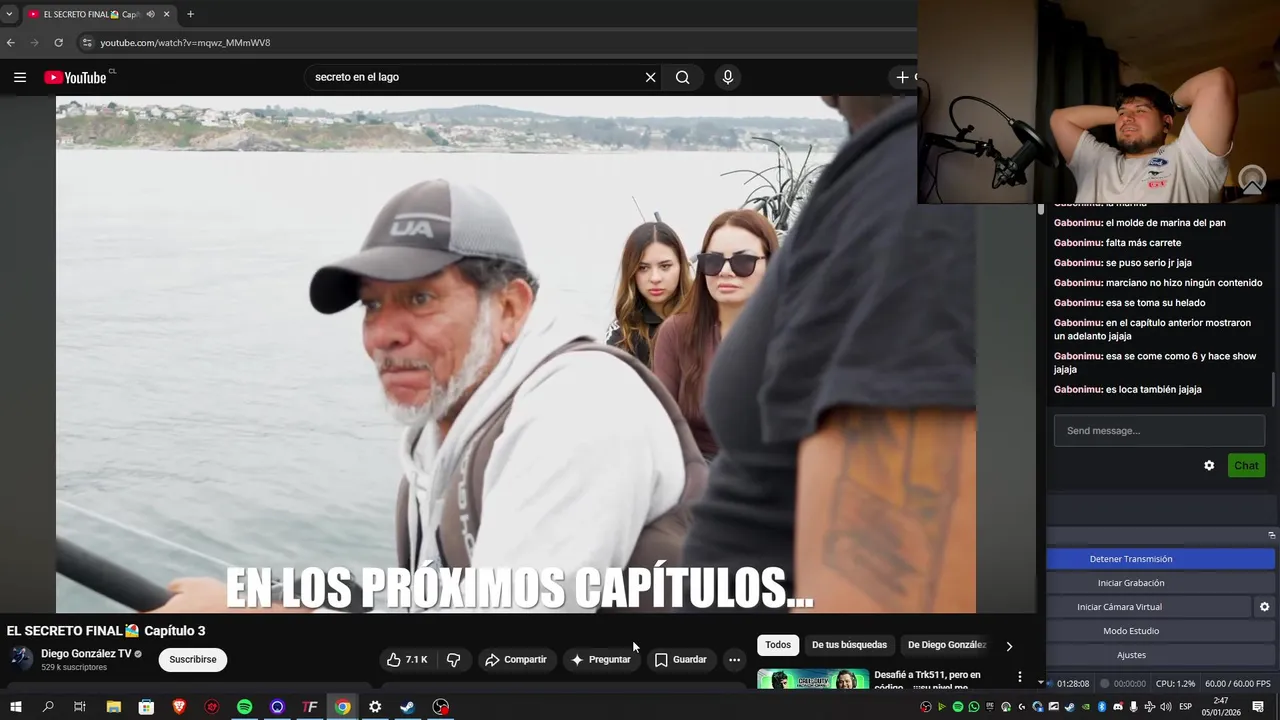
Task: Open Windows taskbar search
Action: [48, 707]
